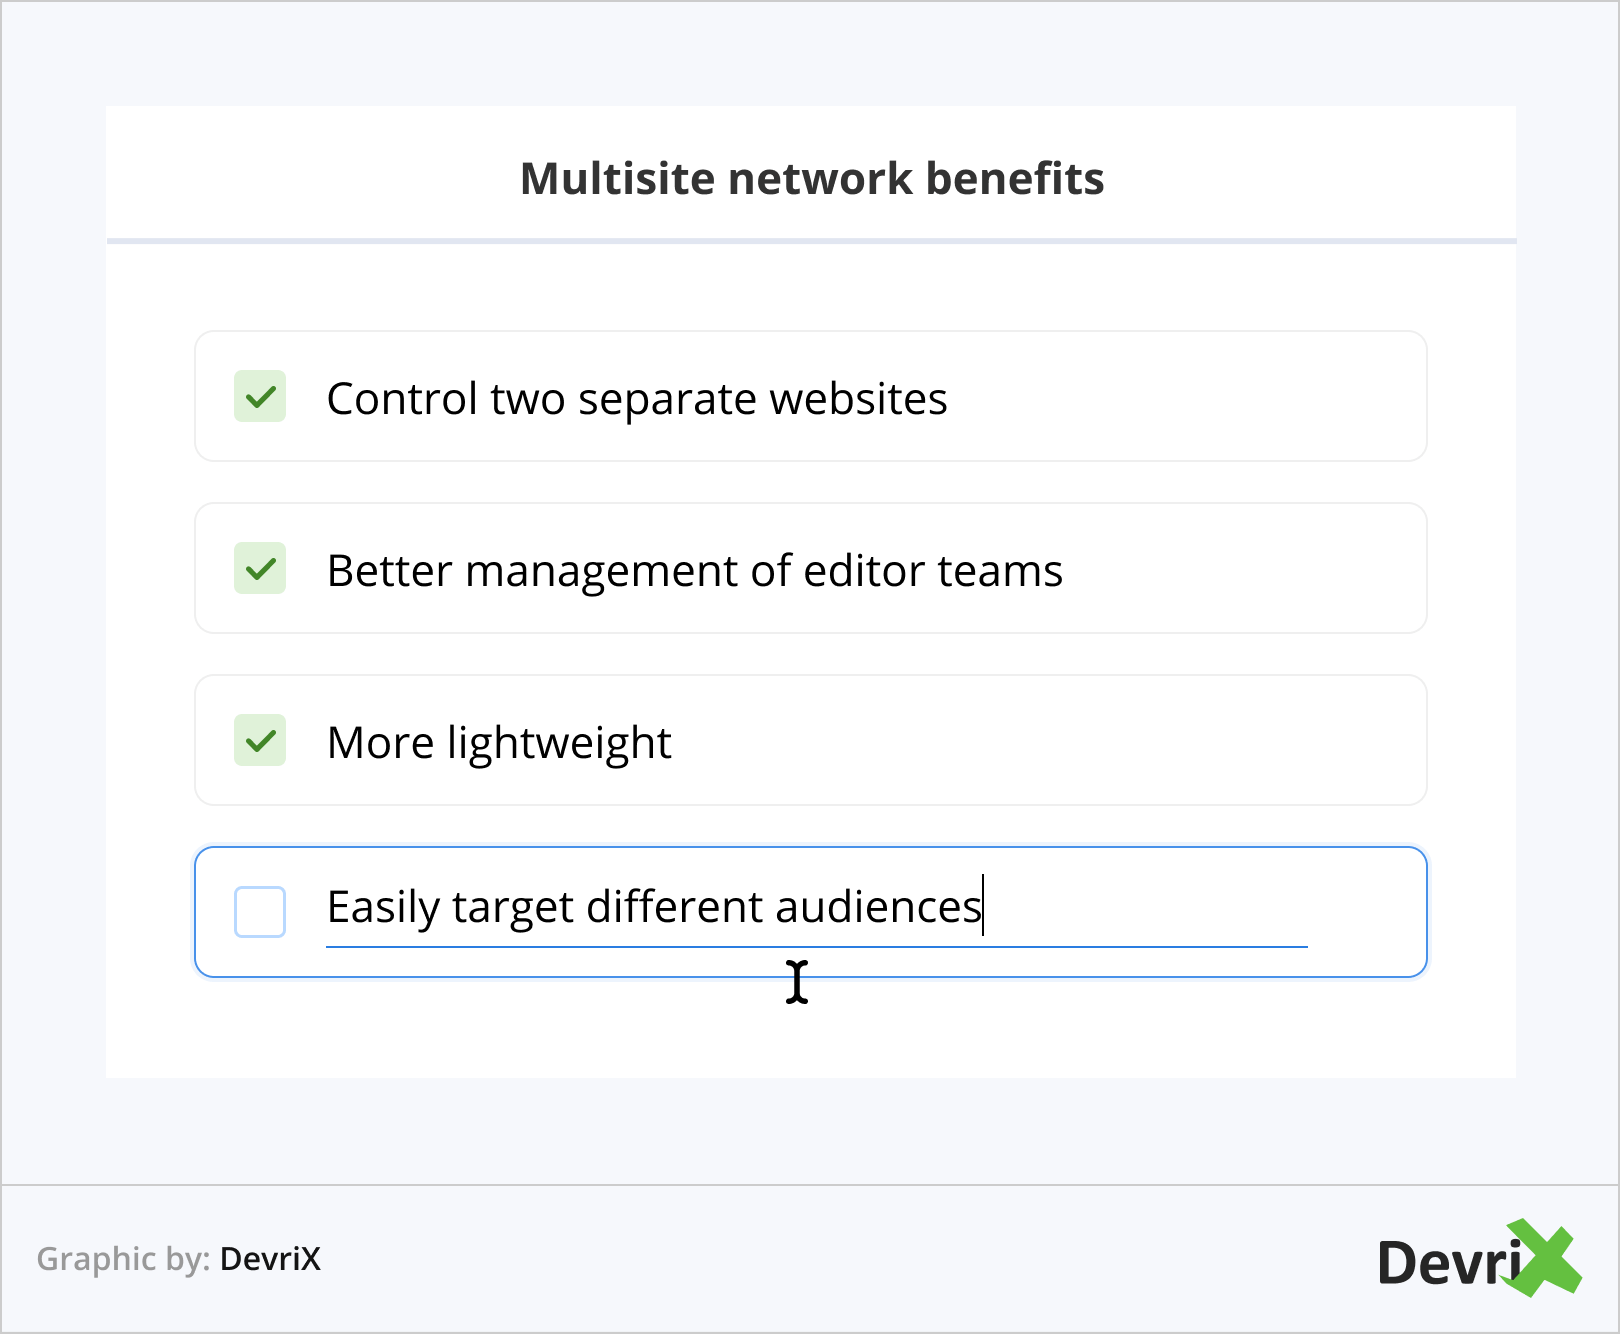Click the "More lightweight" item label
The image size is (1620, 1334).
coord(499,743)
